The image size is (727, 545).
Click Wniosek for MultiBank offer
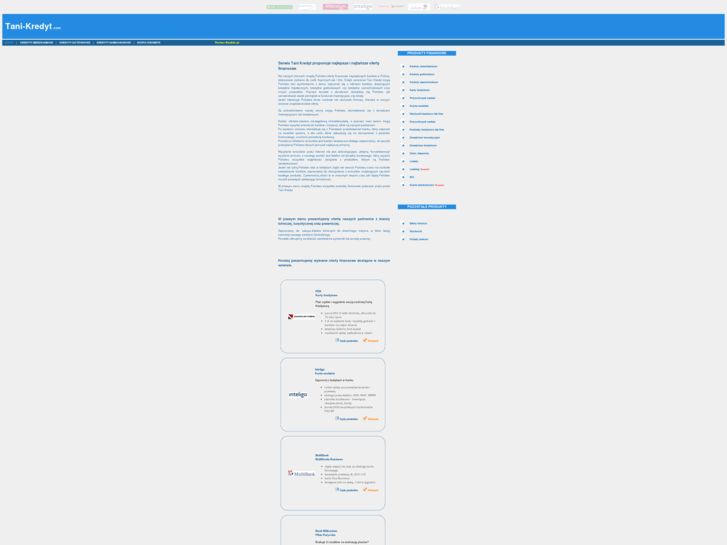point(371,490)
